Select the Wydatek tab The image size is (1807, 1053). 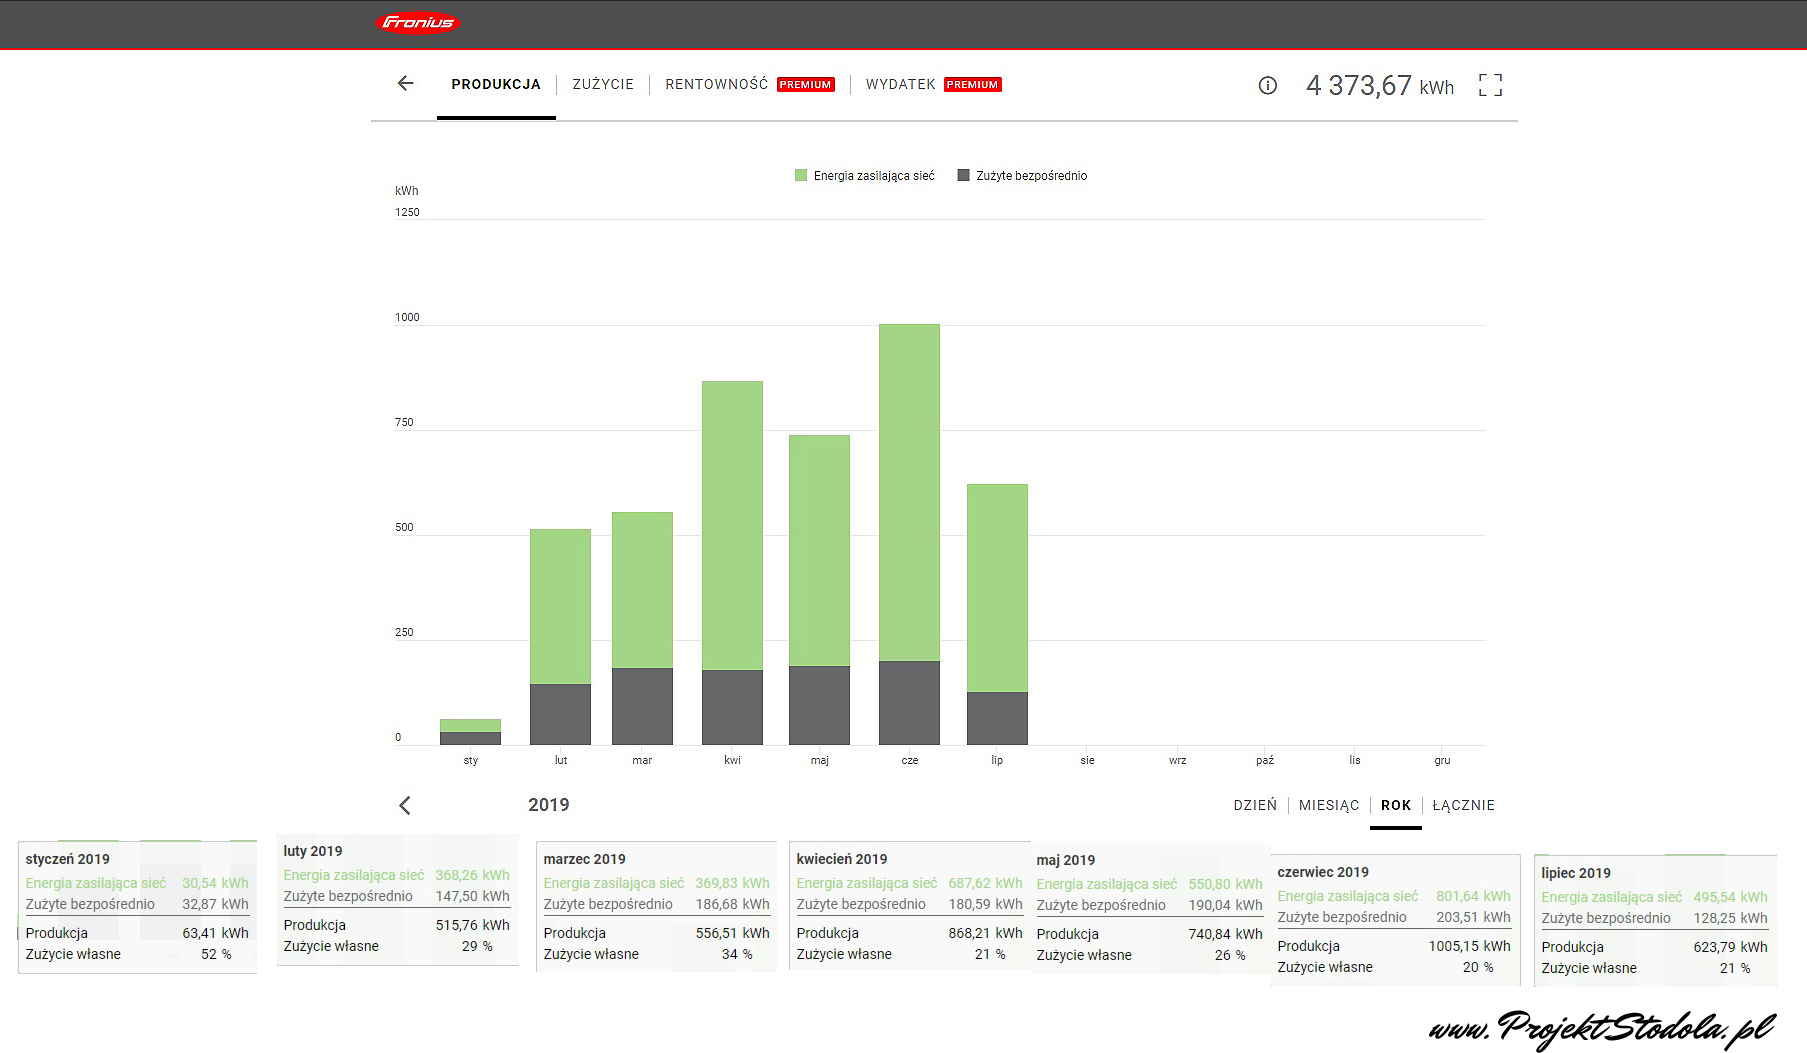coord(900,85)
